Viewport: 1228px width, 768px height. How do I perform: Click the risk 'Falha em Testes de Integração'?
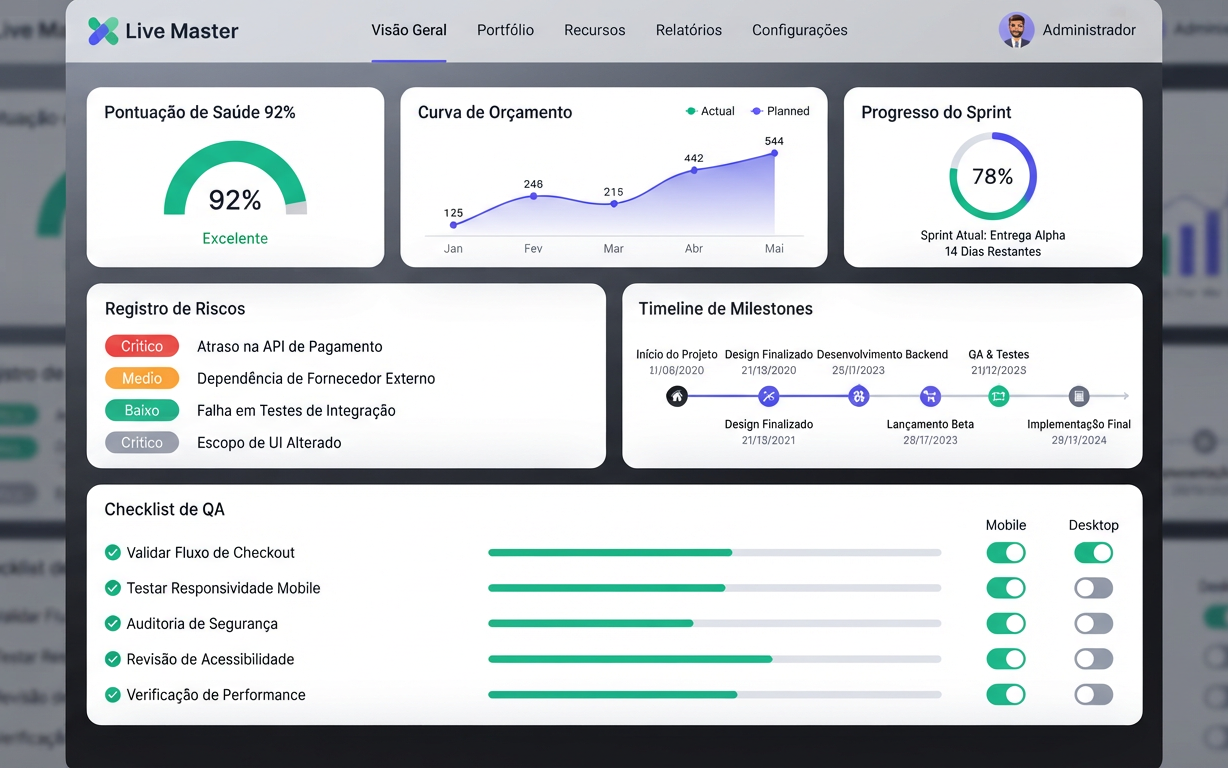pos(296,410)
